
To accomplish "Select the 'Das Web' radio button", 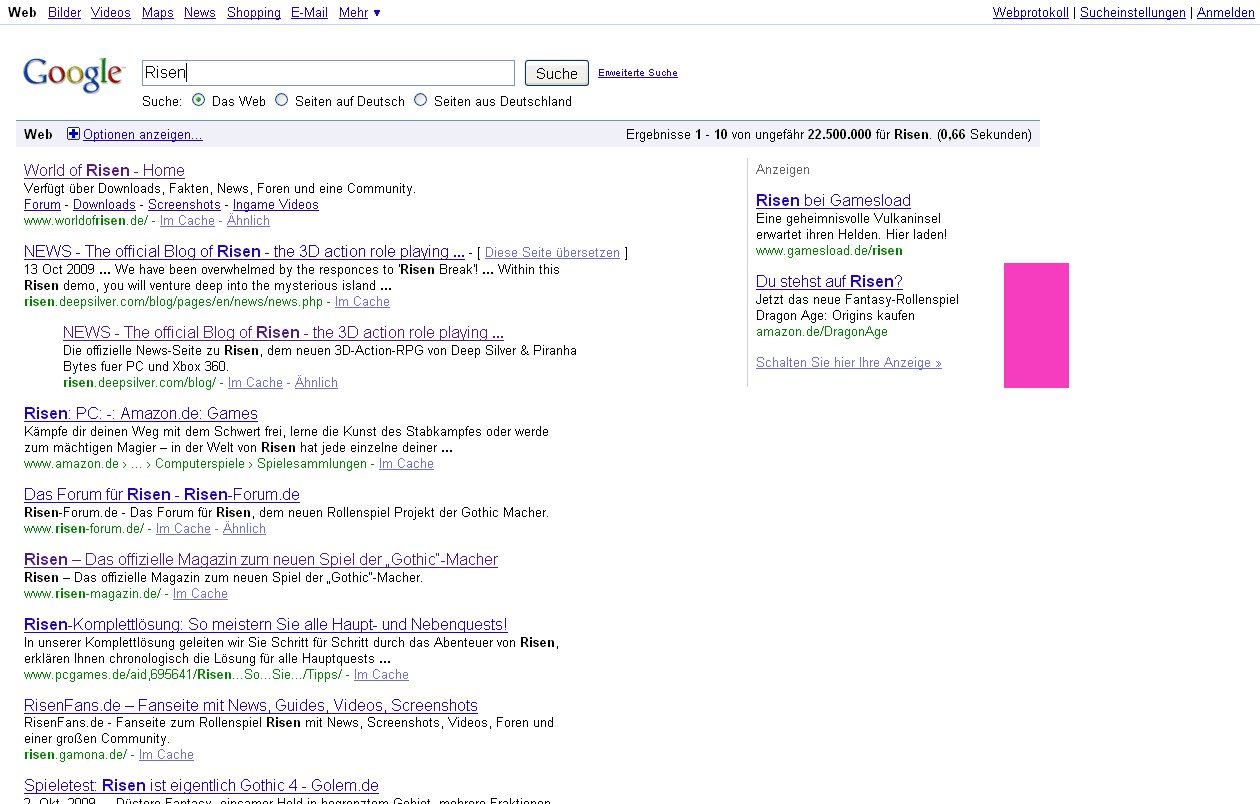I will click(x=198, y=100).
